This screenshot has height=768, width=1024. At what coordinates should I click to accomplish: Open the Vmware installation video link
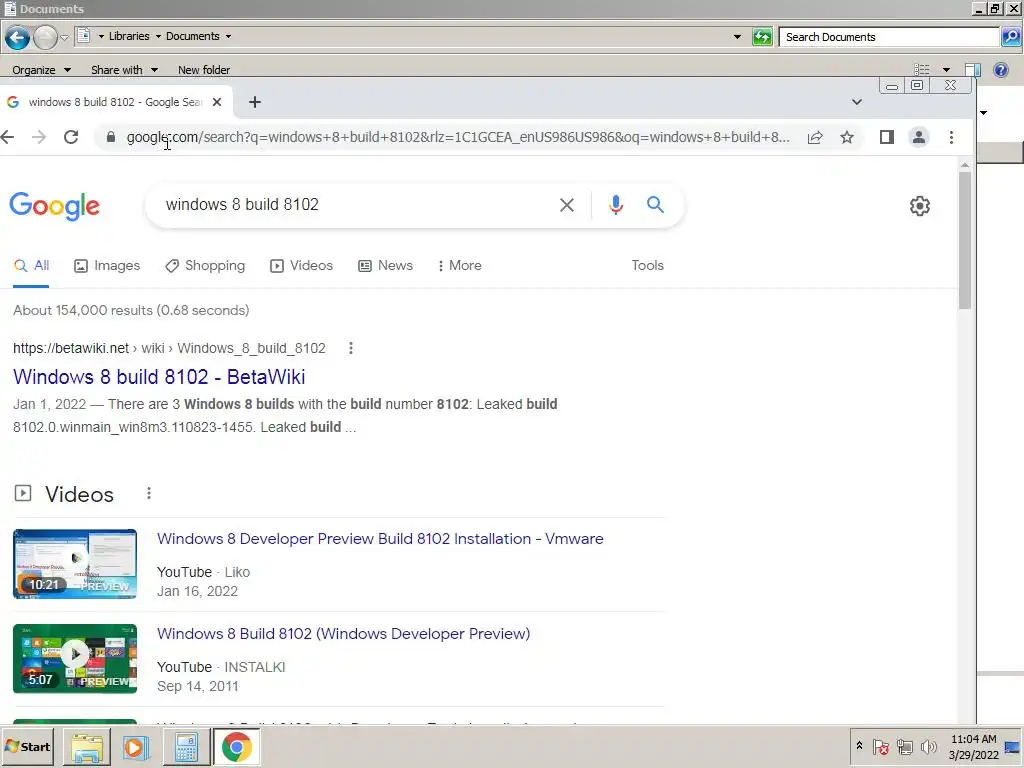coord(380,539)
